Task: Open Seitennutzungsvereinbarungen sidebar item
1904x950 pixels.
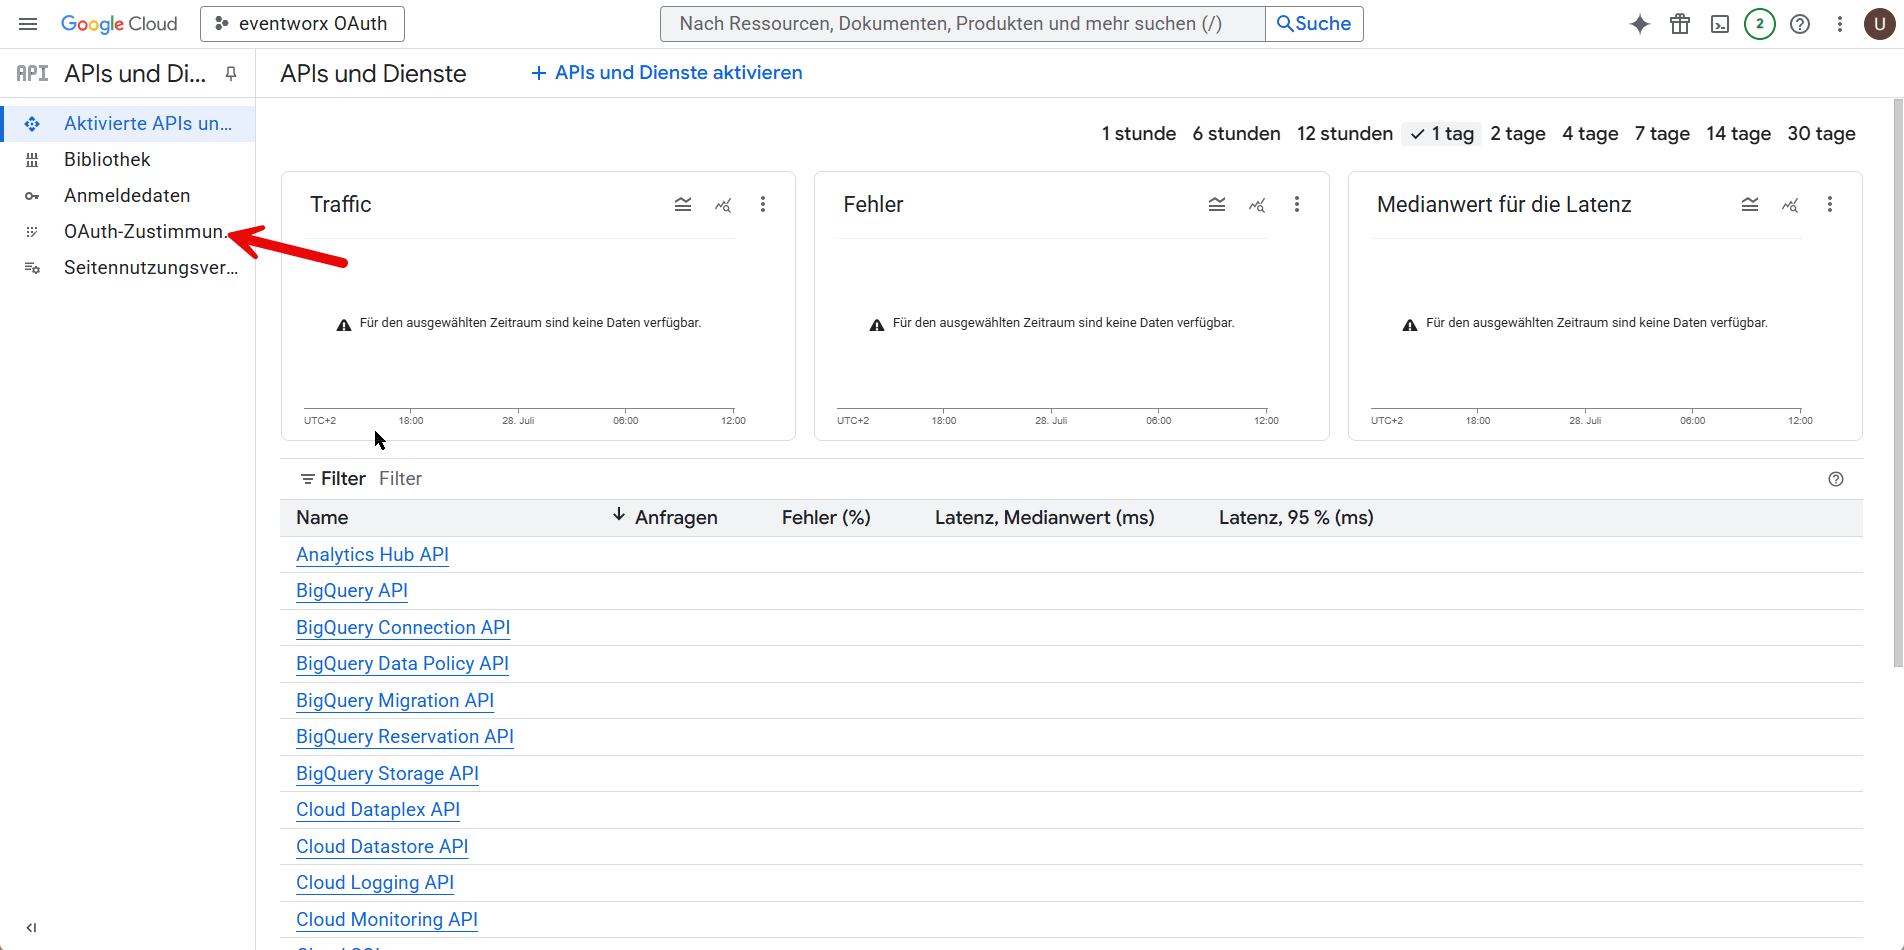Action: (128, 268)
